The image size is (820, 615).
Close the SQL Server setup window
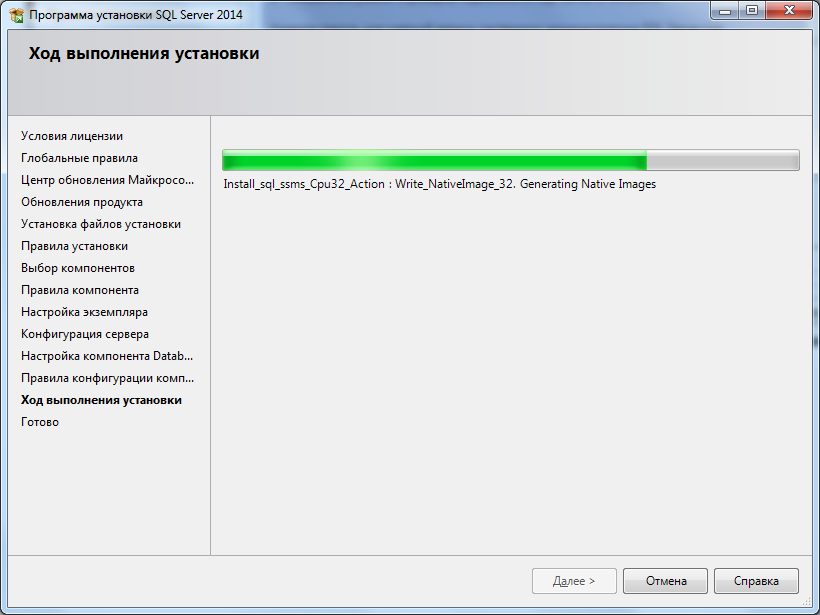click(789, 11)
